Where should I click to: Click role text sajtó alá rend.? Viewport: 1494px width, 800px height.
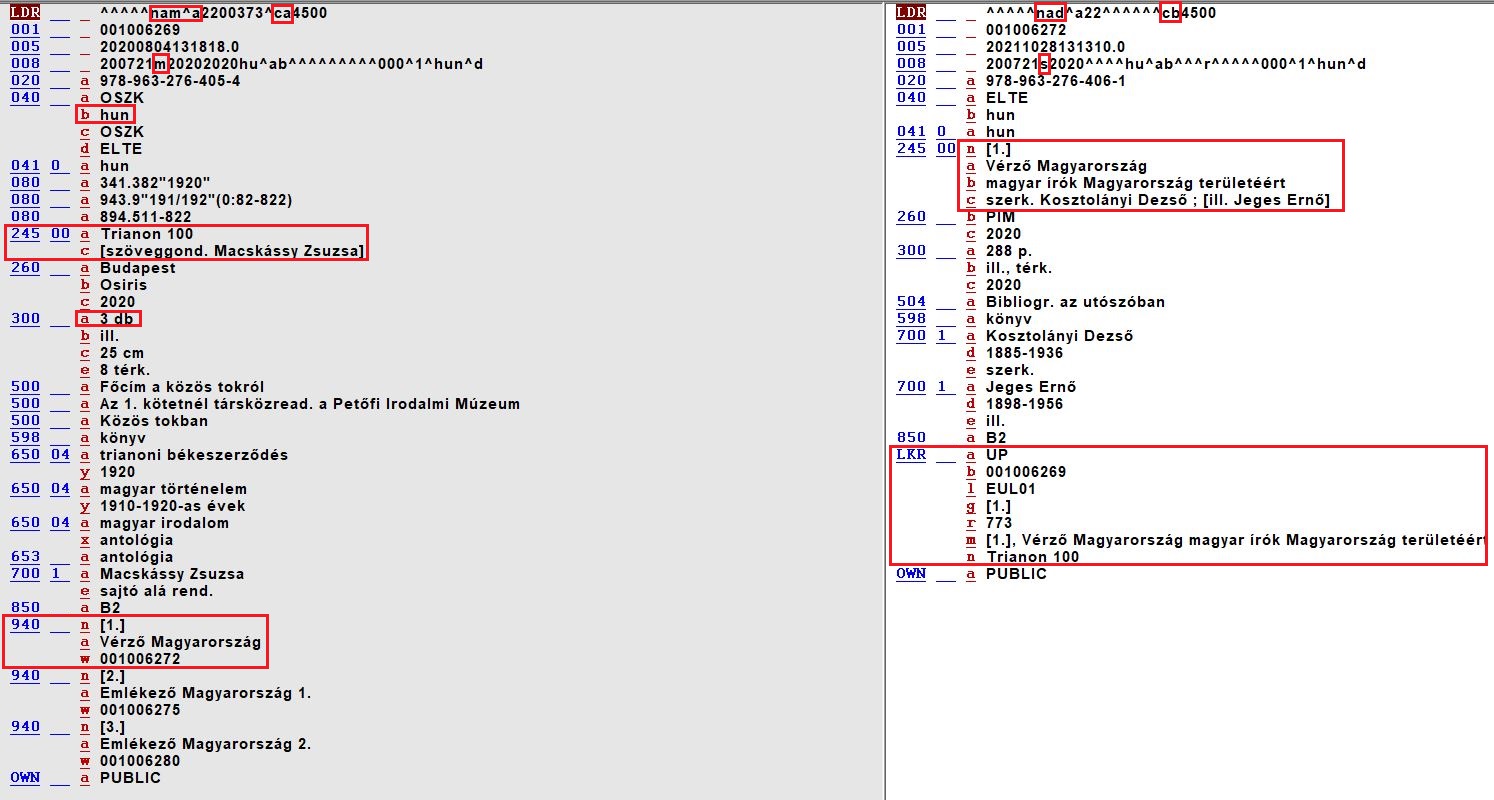coord(157,591)
